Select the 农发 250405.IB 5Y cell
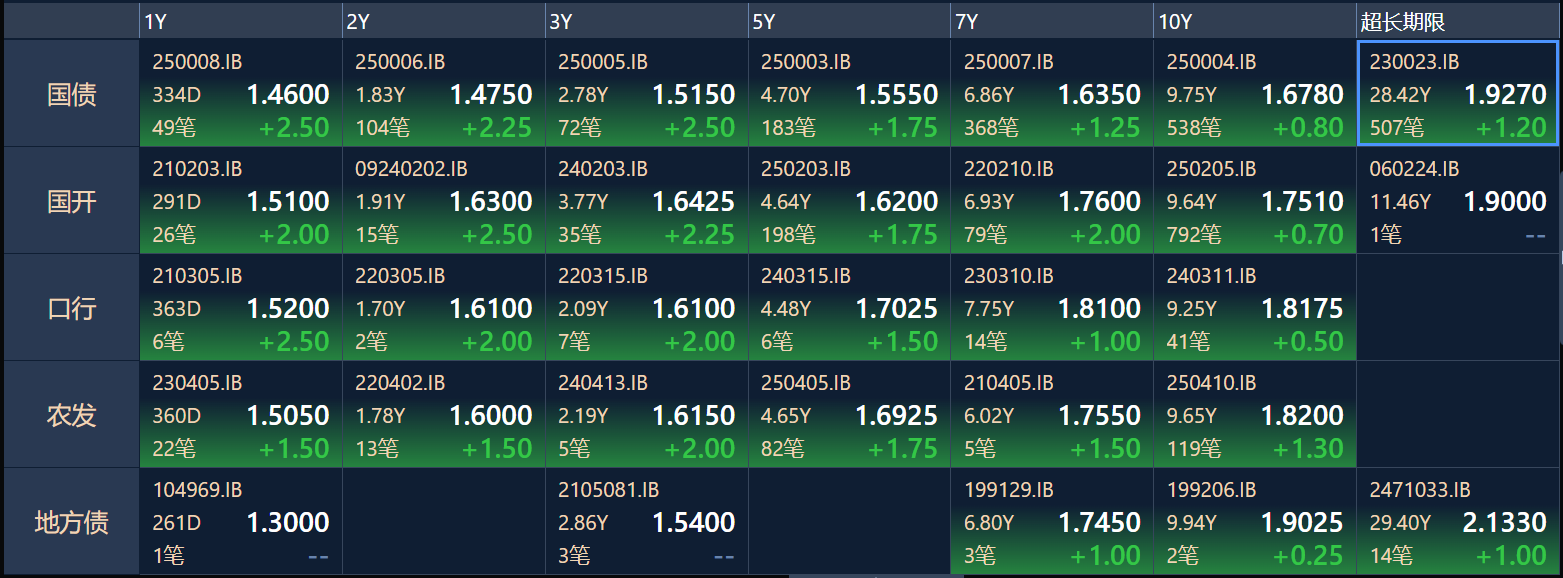Screen dimensions: 1563x578 849,414
